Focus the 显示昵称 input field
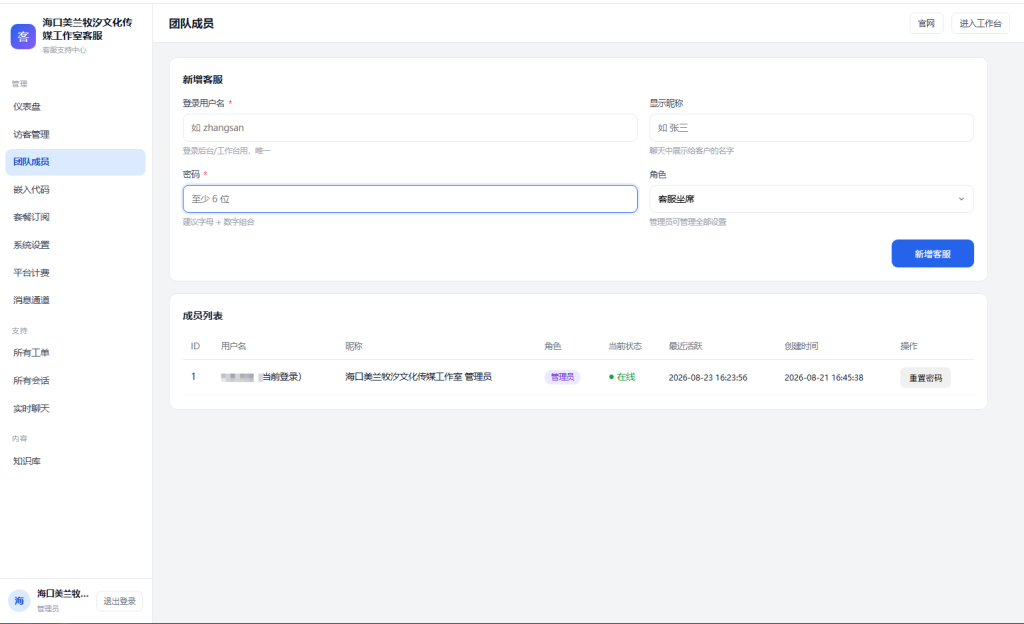 pyautogui.click(x=811, y=128)
